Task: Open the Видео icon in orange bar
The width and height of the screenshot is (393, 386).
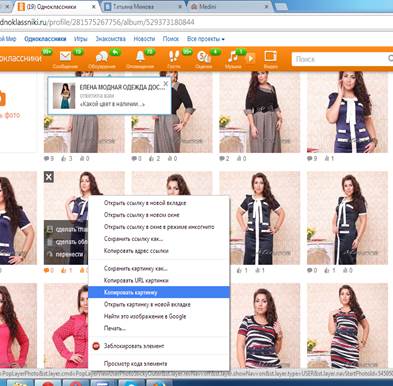Action: tap(270, 56)
